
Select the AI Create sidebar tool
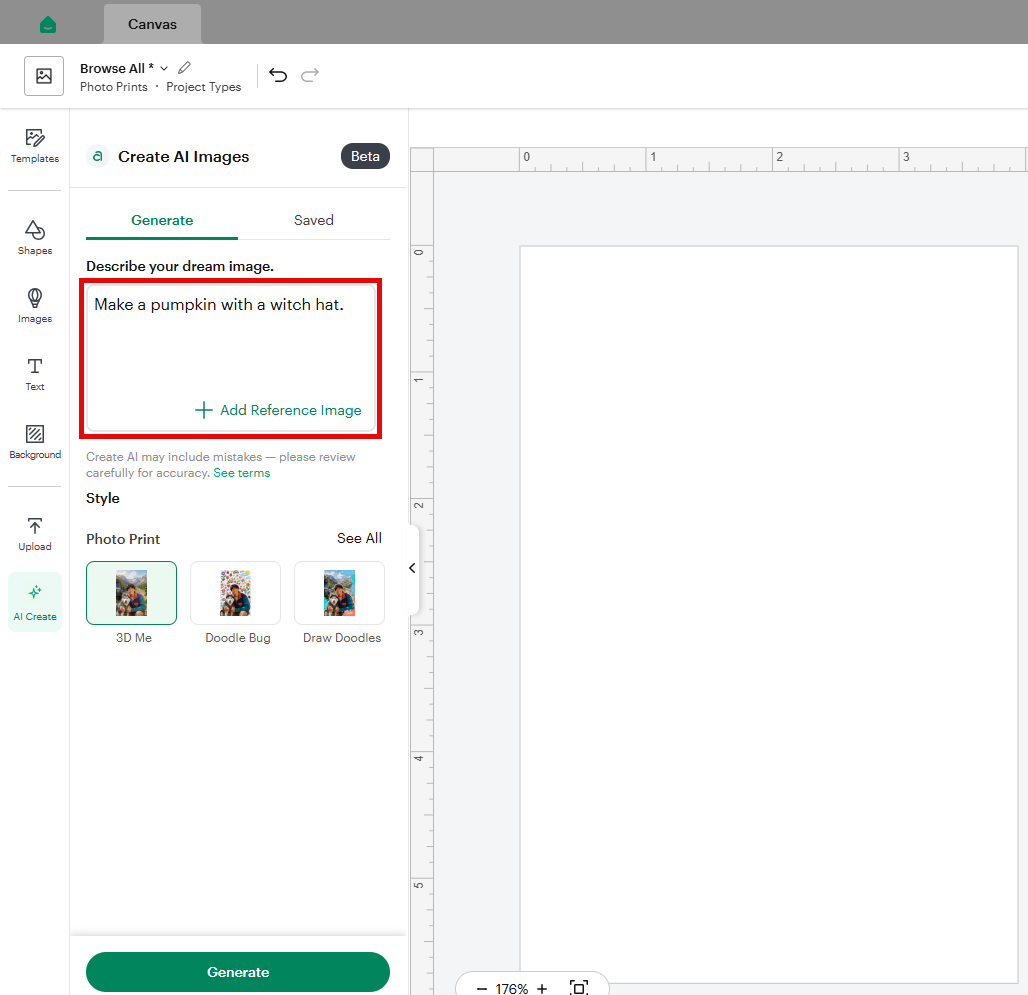[x=35, y=602]
